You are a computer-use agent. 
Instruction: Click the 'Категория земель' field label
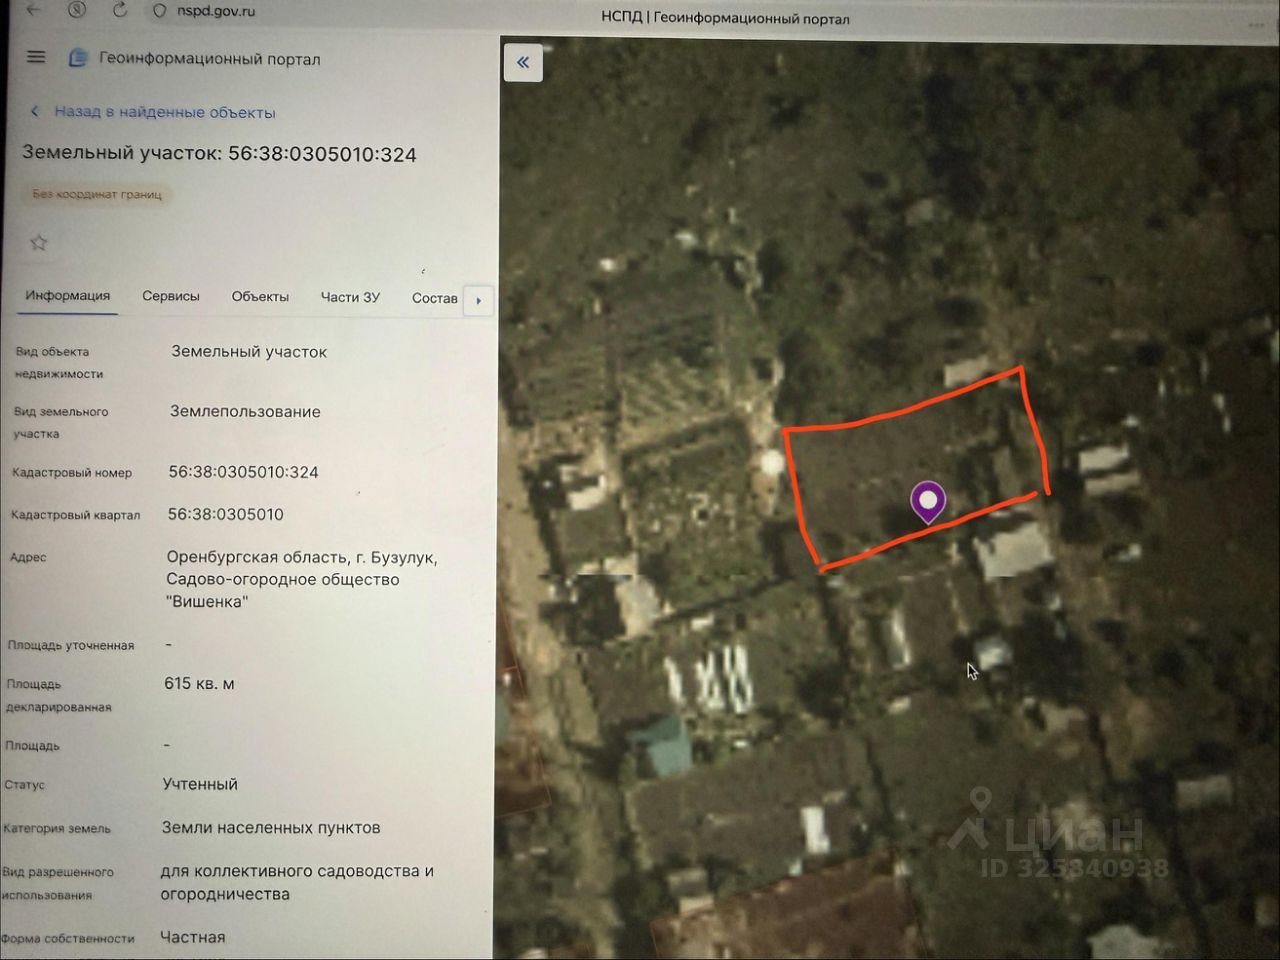coord(58,828)
